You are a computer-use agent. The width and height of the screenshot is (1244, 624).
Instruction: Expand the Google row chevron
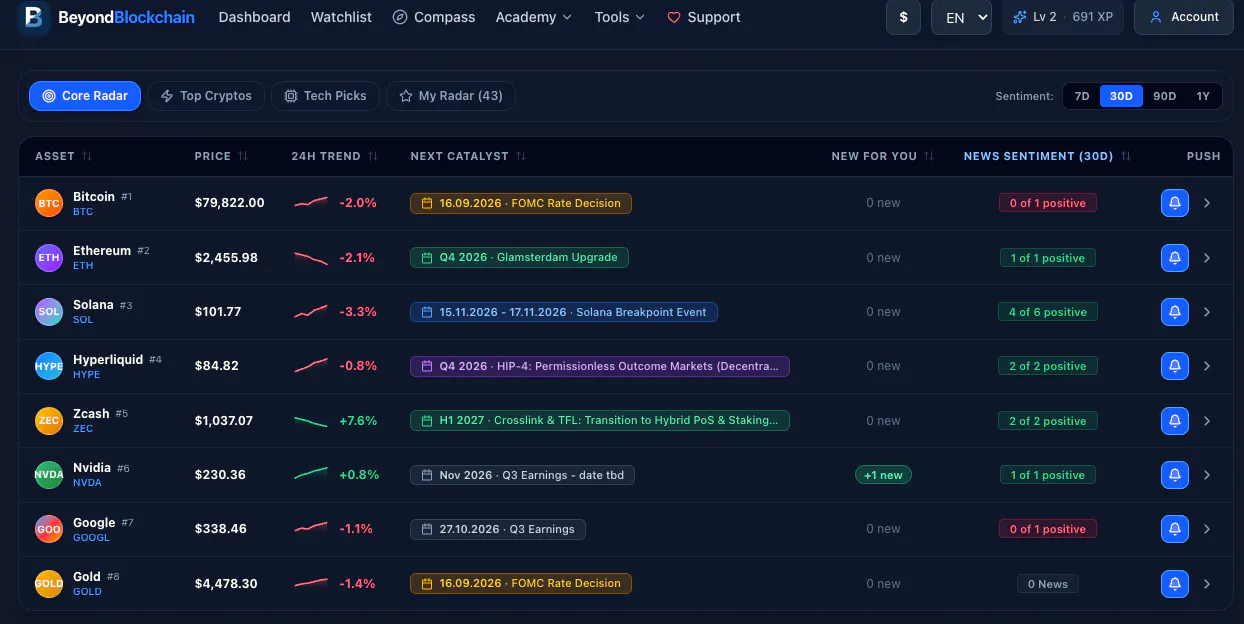(1207, 529)
